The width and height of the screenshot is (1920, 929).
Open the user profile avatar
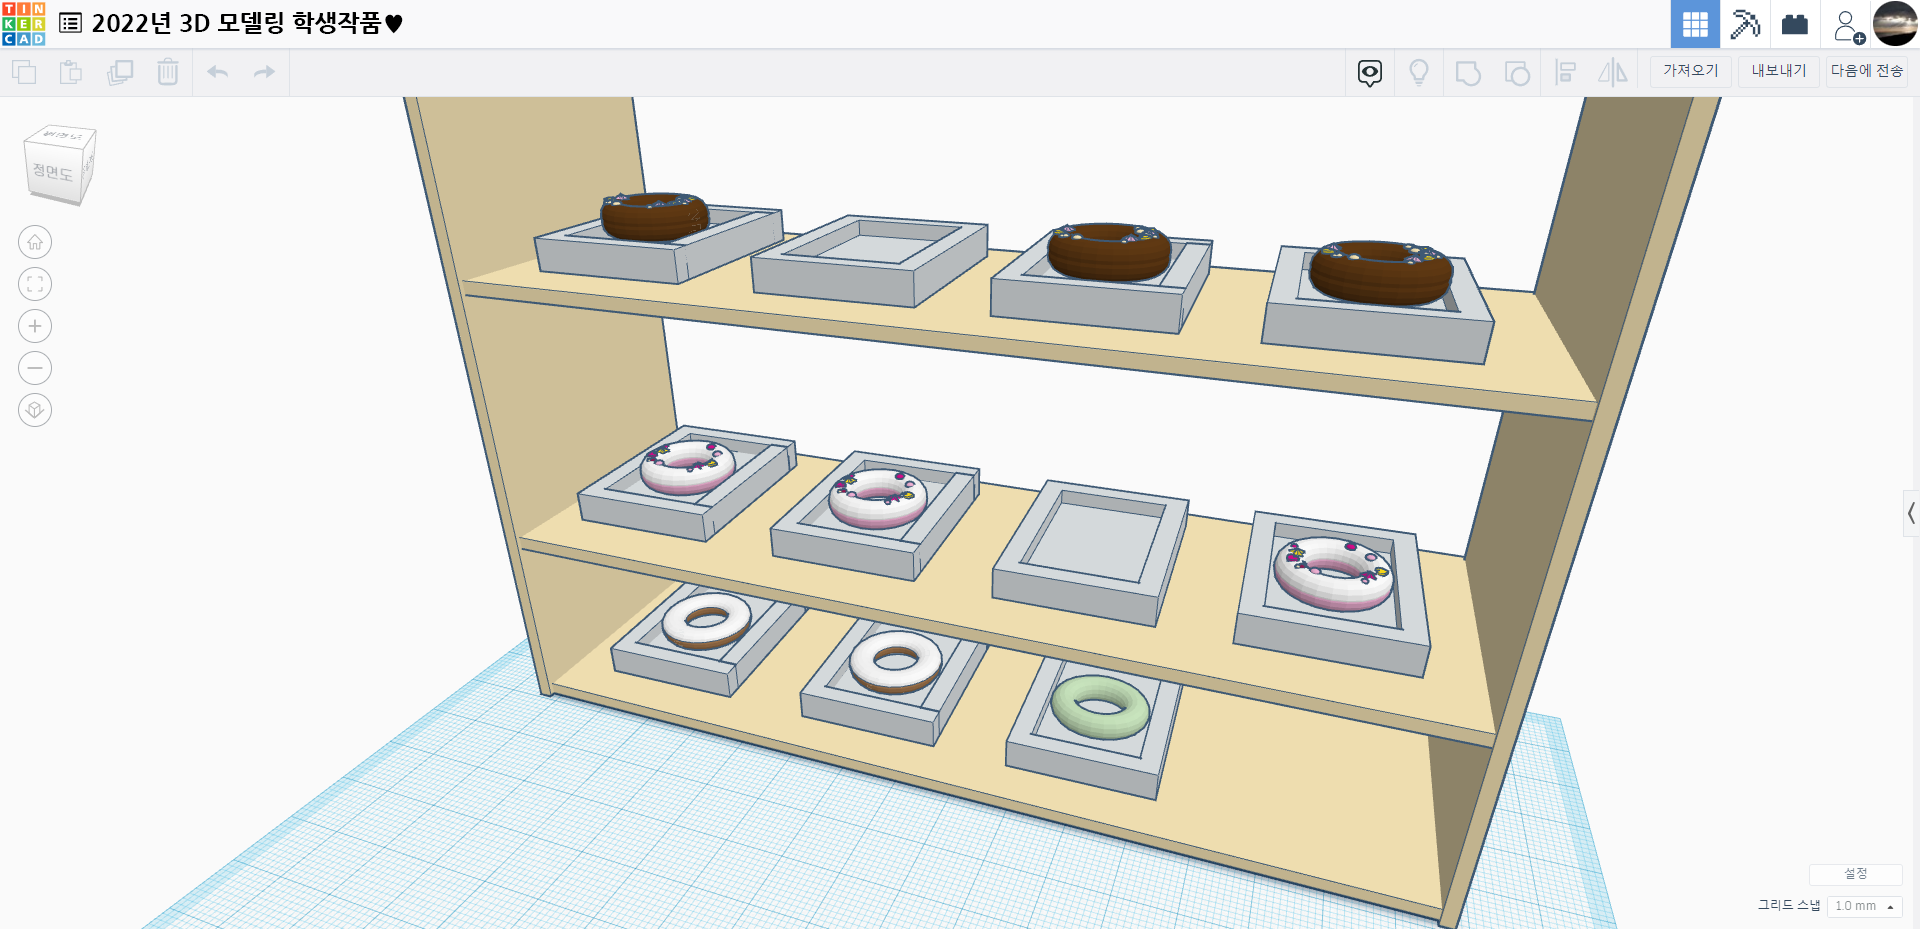(x=1894, y=24)
